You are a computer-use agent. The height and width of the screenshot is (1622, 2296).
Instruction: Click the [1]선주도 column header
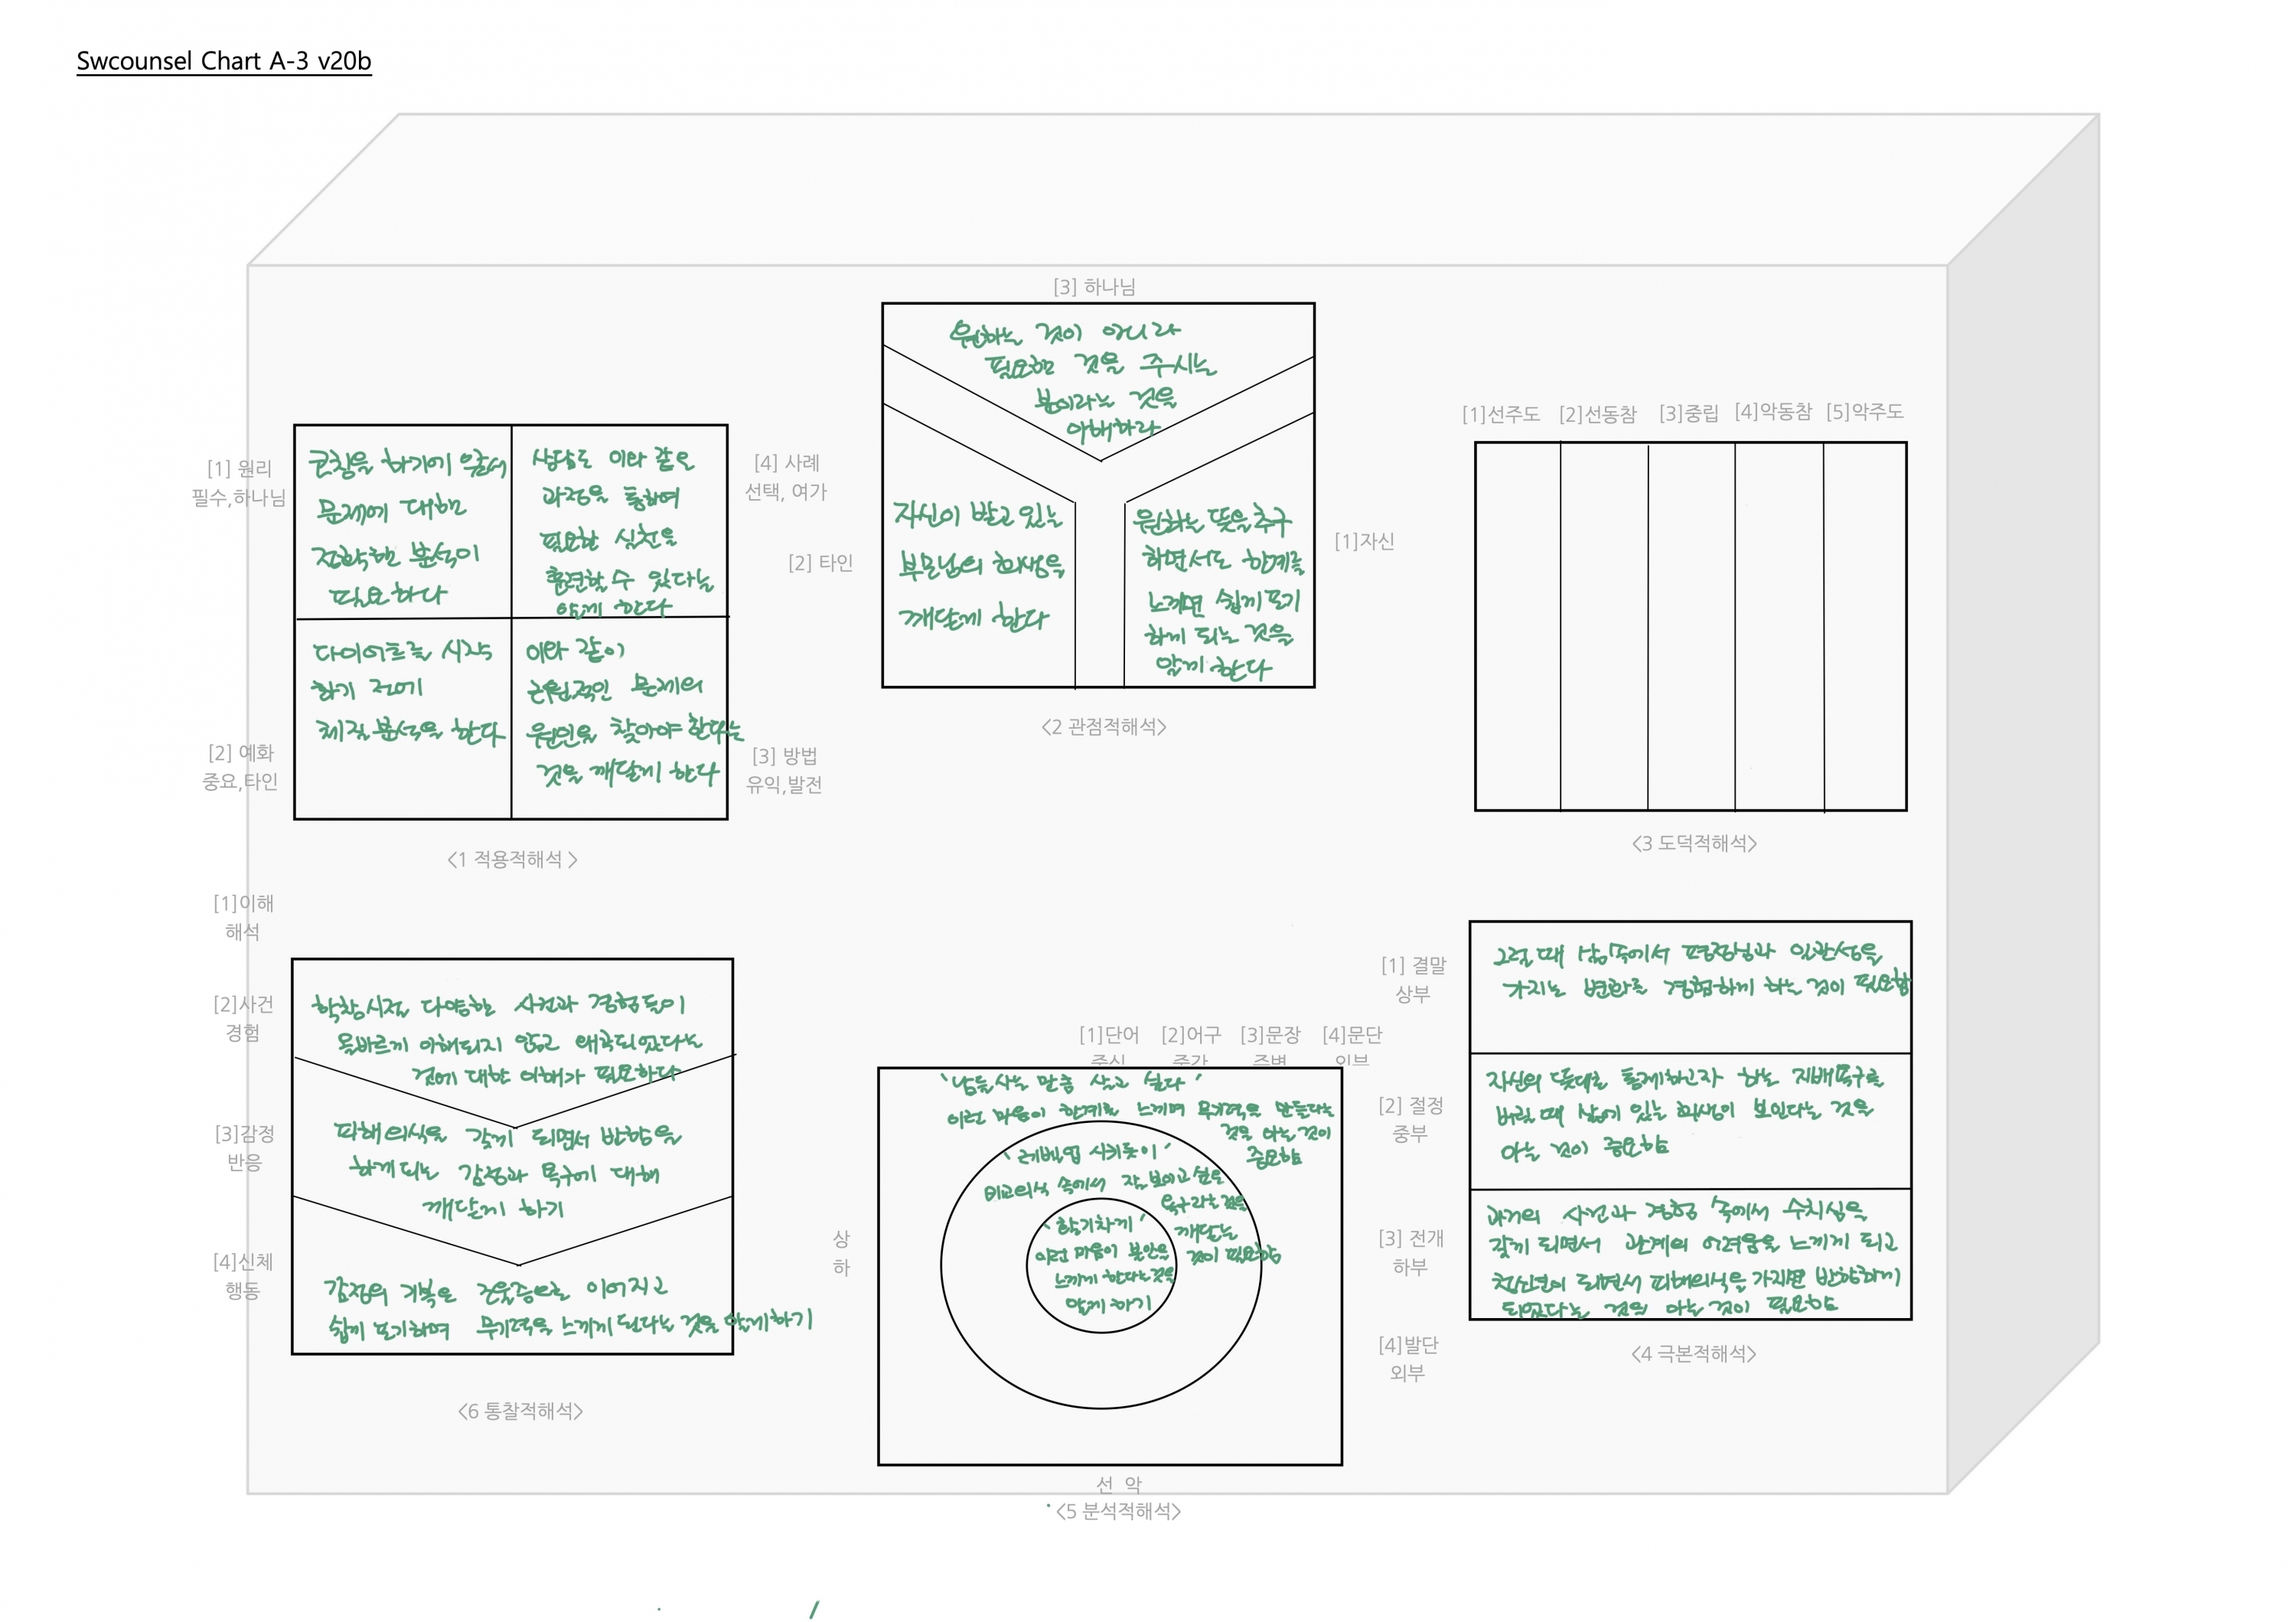click(x=1500, y=414)
